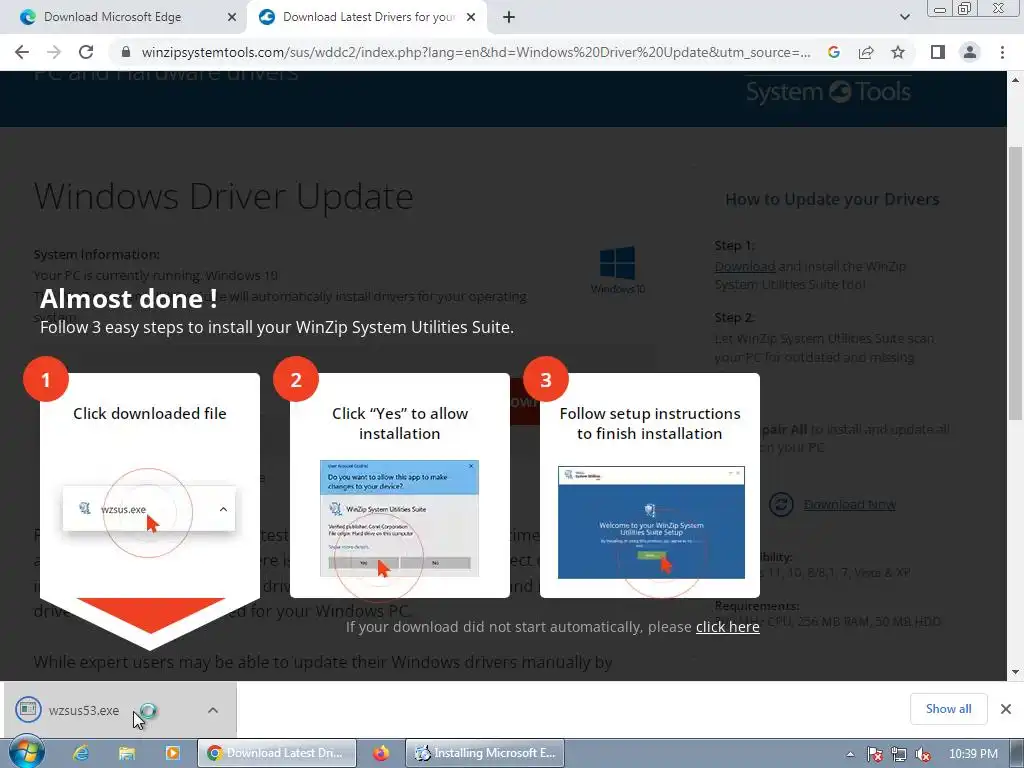Open Windows Media Player from taskbar
1024x768 pixels.
coord(172,753)
